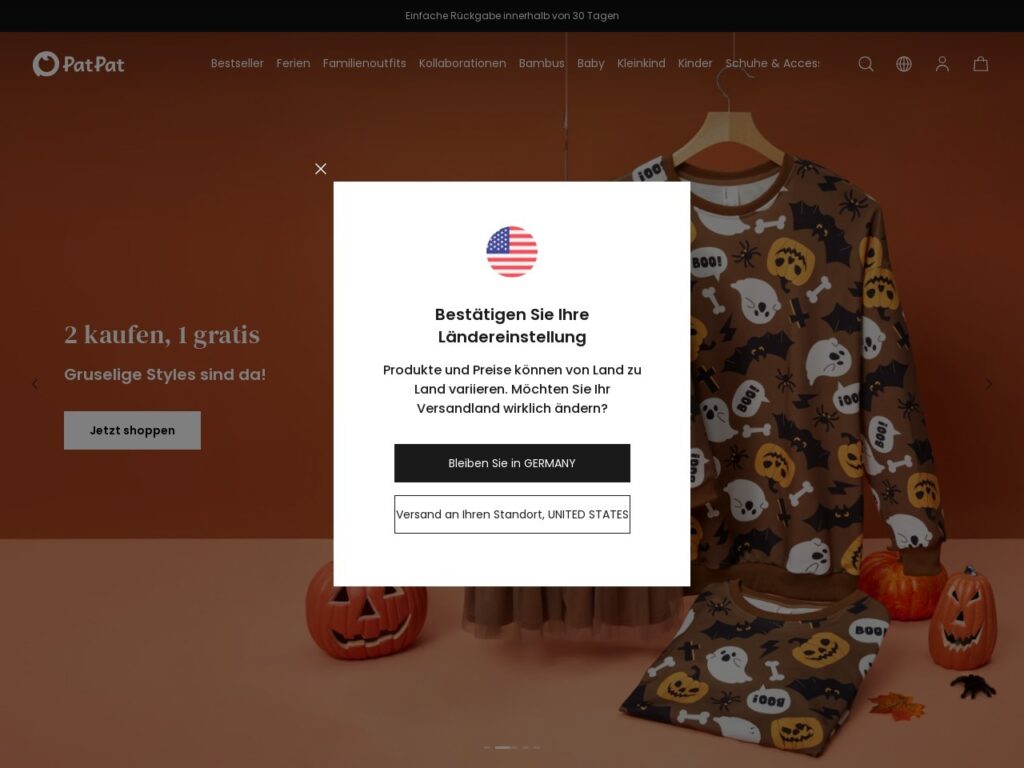Screen dimensions: 1024x768
Task: Open the shopping bag icon
Action: coord(980,63)
